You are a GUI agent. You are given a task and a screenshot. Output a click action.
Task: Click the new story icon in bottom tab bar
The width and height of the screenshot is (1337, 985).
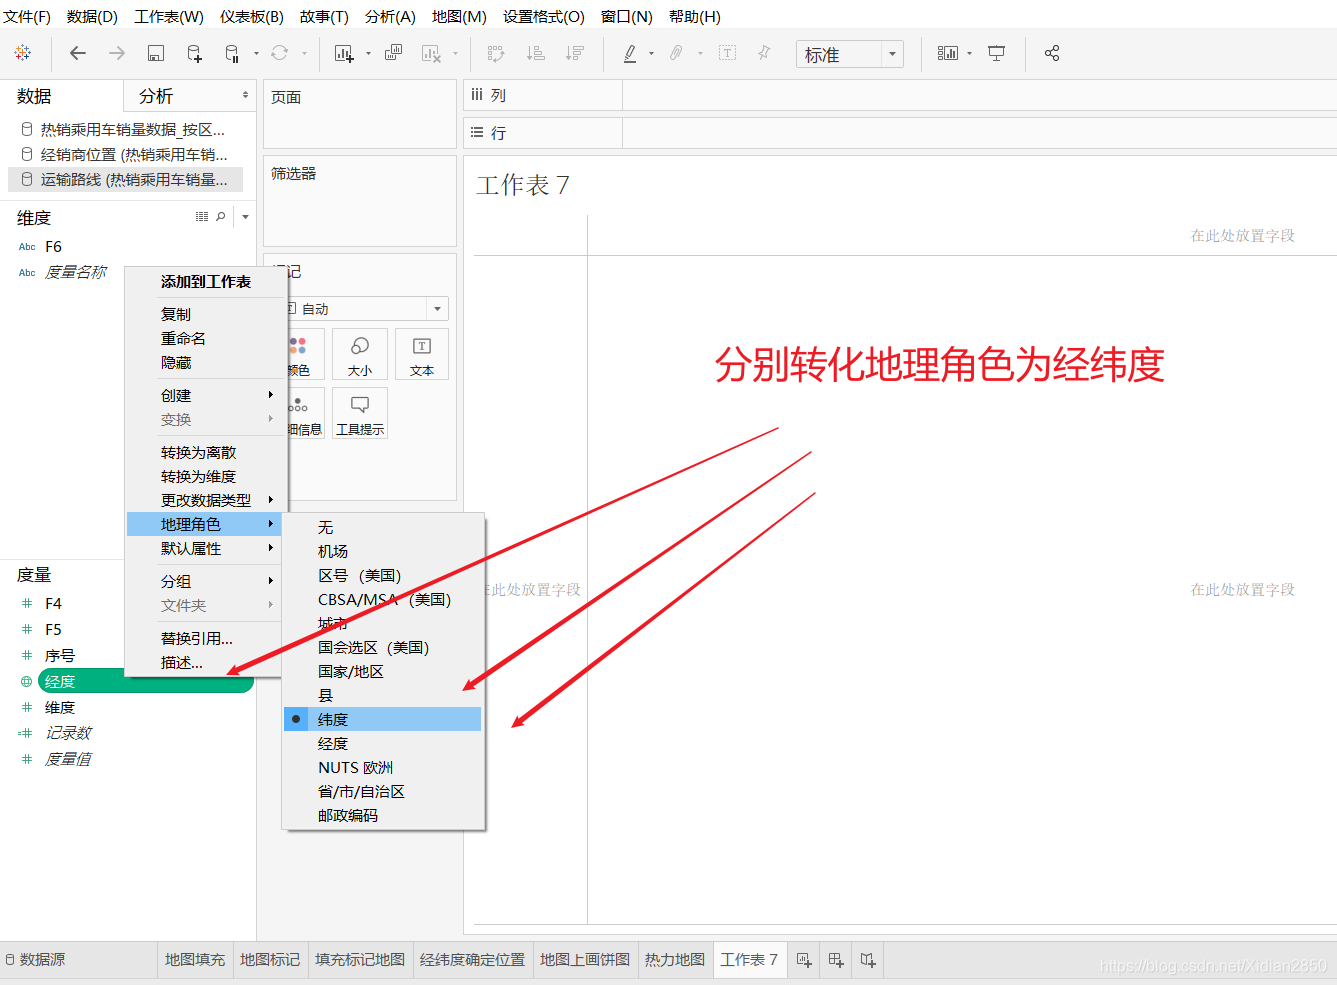868,960
